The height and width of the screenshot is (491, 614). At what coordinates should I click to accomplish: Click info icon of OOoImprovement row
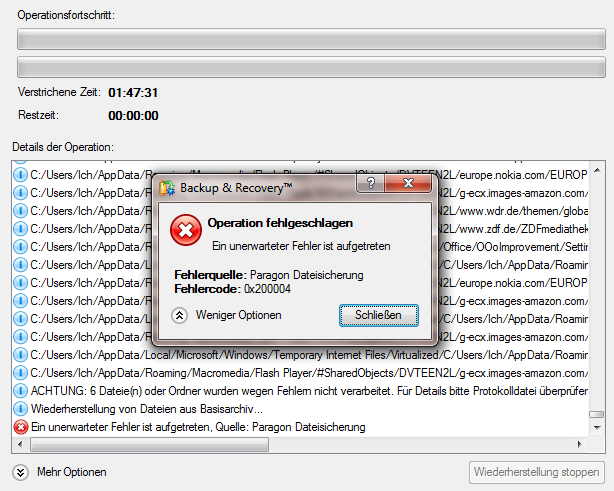coord(20,247)
